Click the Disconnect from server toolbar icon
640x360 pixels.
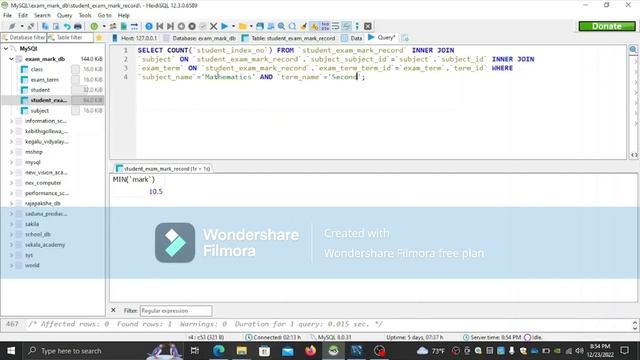click(31, 26)
